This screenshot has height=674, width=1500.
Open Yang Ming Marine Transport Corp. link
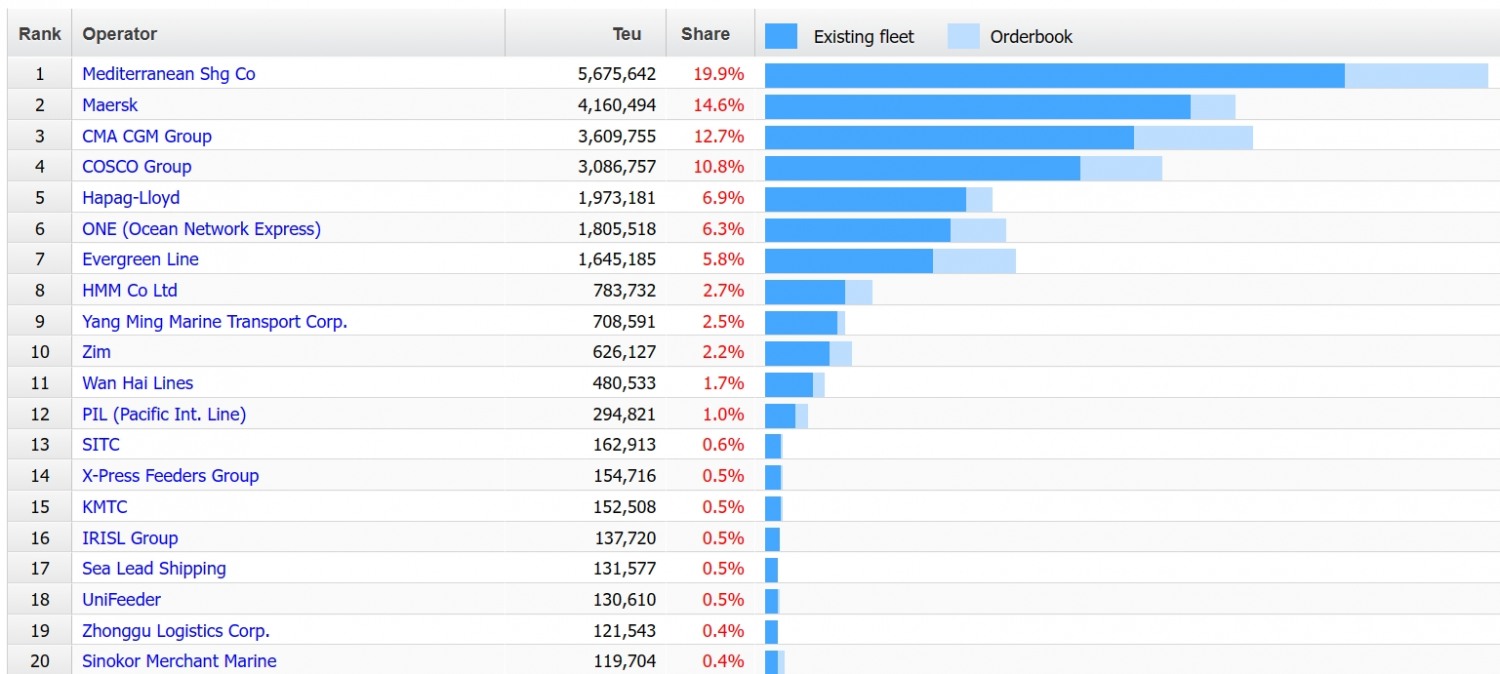pyautogui.click(x=215, y=322)
